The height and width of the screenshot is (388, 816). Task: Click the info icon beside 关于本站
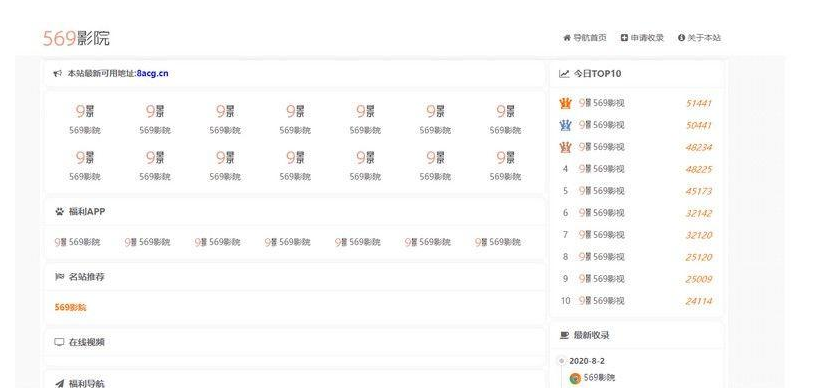click(x=681, y=38)
